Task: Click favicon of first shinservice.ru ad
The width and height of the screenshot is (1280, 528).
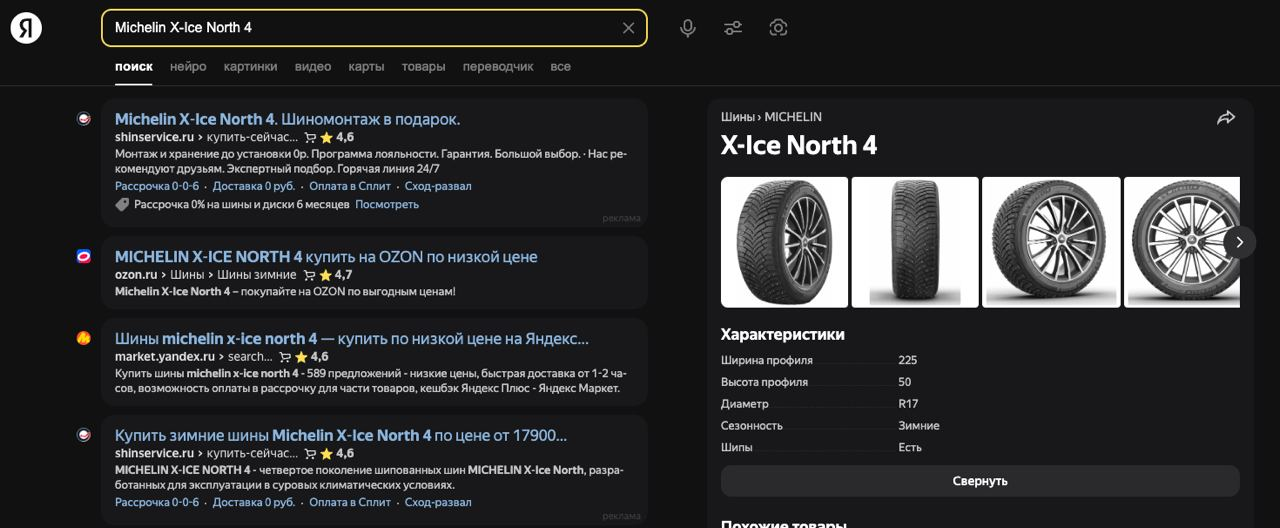Action: pyautogui.click(x=84, y=118)
